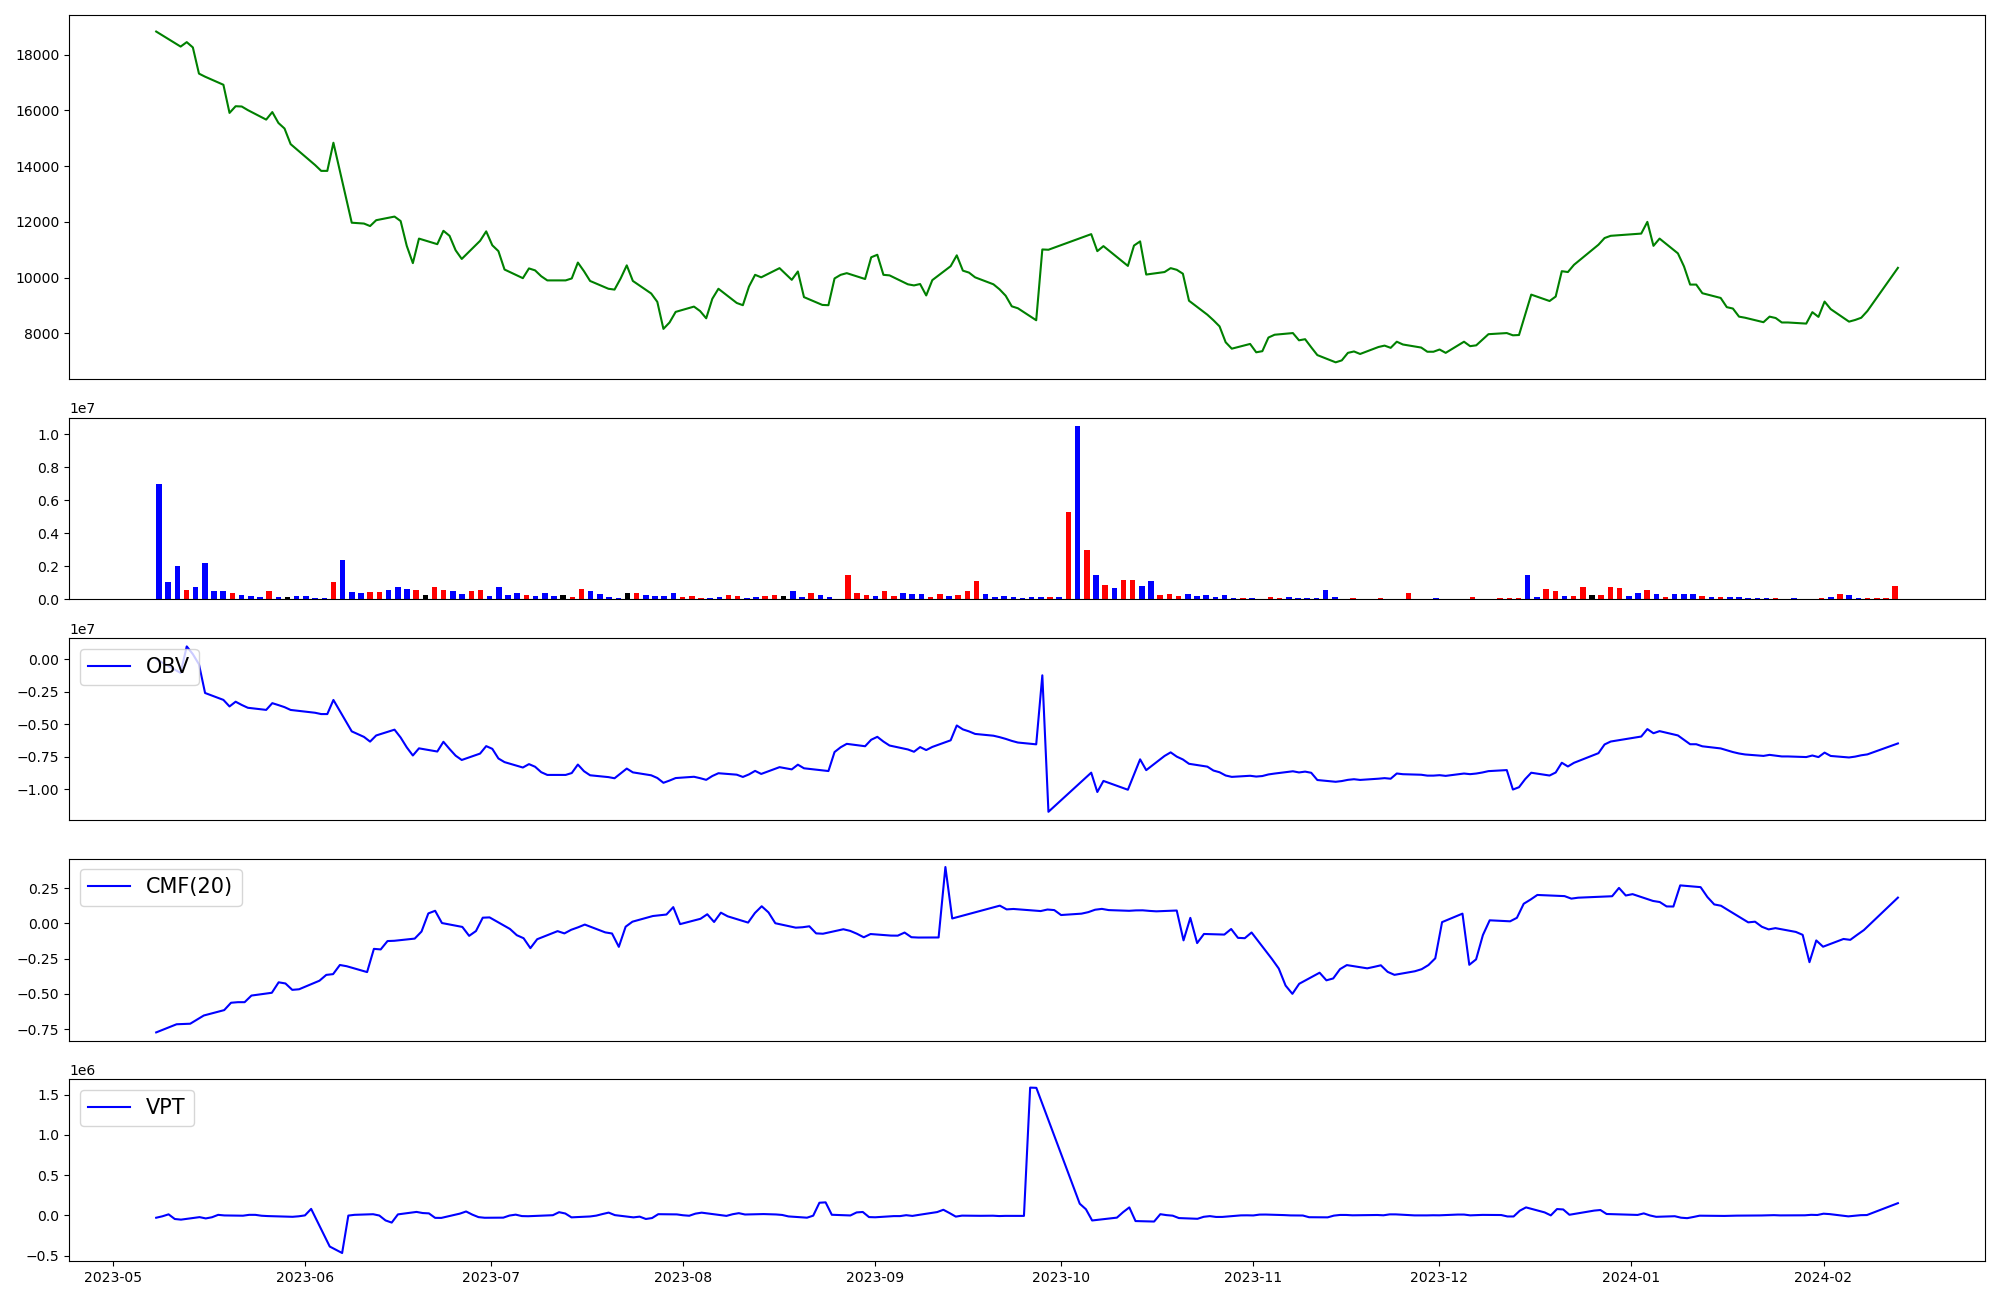Click the 2023-05 x-axis date label
Image resolution: width=2000 pixels, height=1300 pixels.
coord(112,1277)
